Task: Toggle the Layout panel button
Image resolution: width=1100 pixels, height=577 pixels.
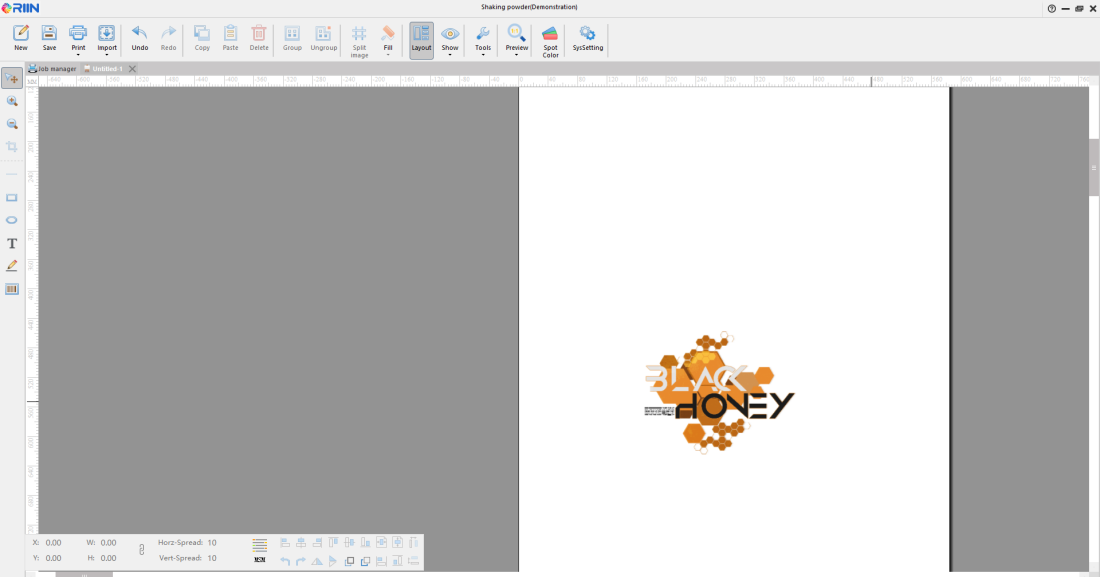Action: point(421,40)
